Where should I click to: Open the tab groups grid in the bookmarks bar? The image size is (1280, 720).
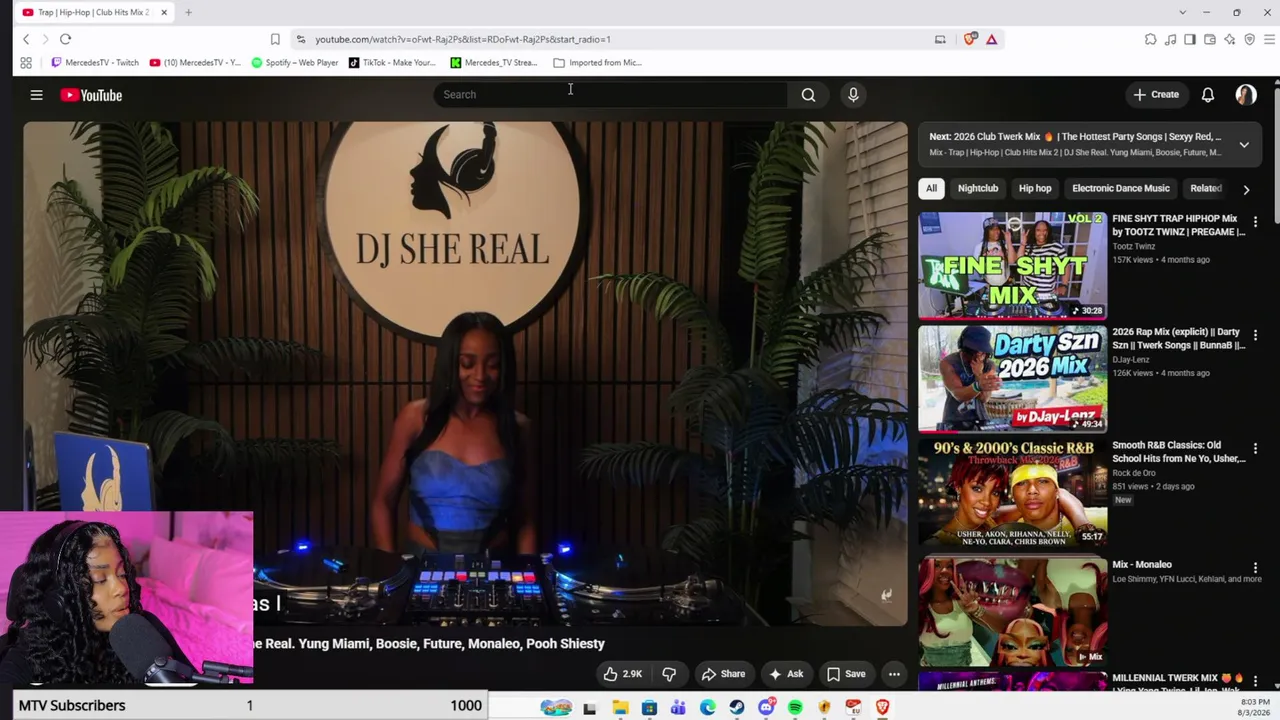pyautogui.click(x=26, y=62)
